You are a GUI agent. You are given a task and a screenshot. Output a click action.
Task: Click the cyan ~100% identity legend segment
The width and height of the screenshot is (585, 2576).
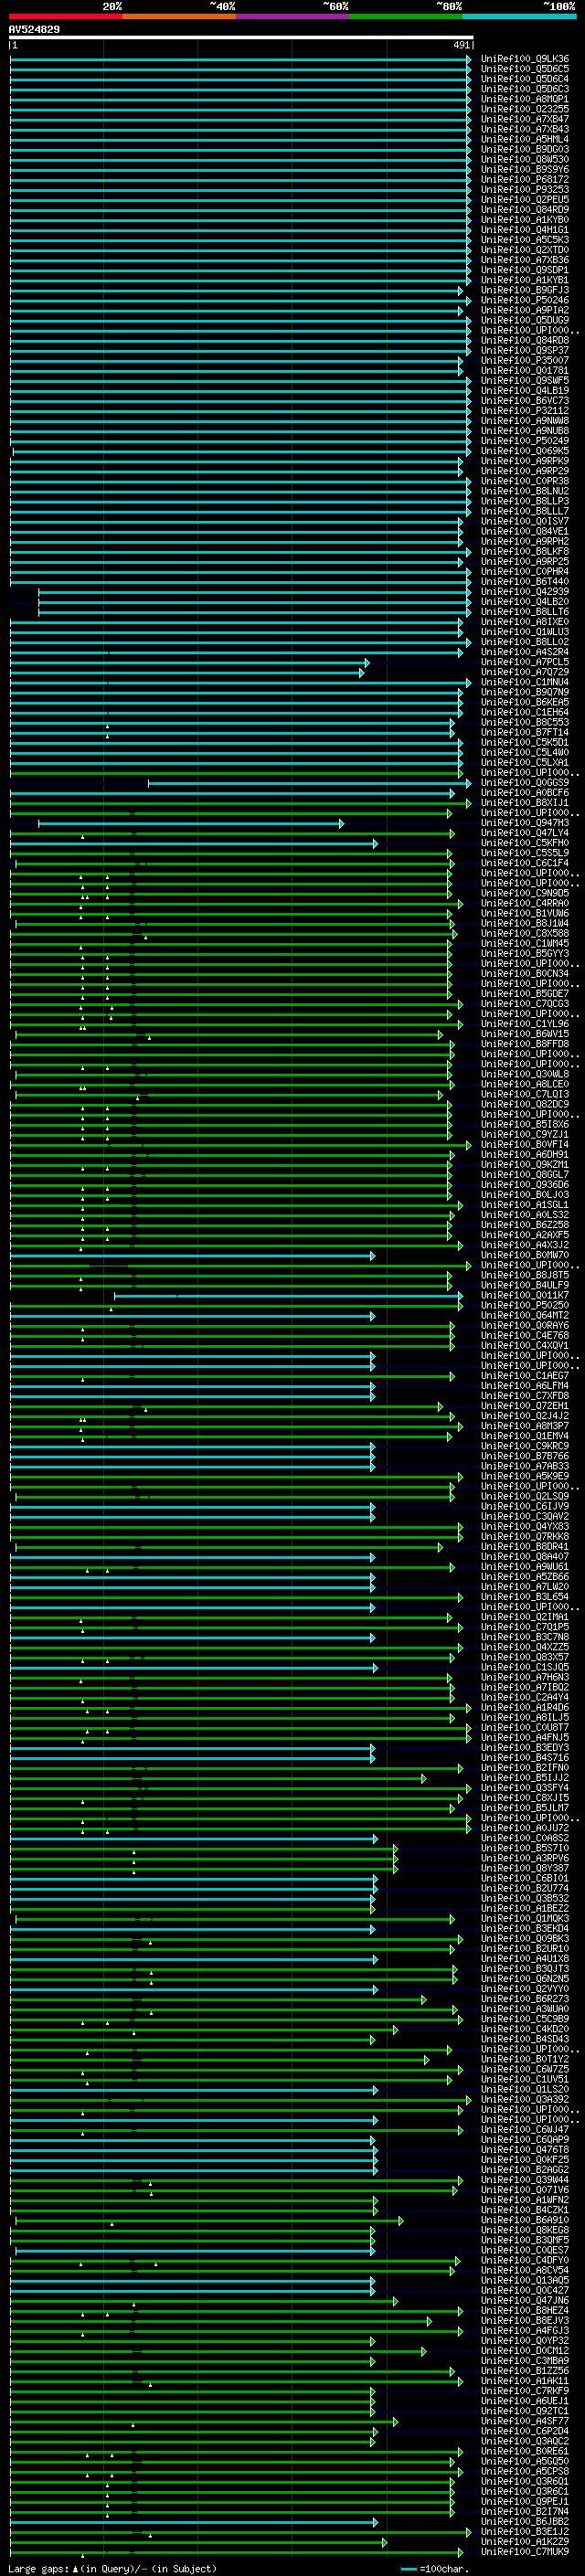click(520, 17)
